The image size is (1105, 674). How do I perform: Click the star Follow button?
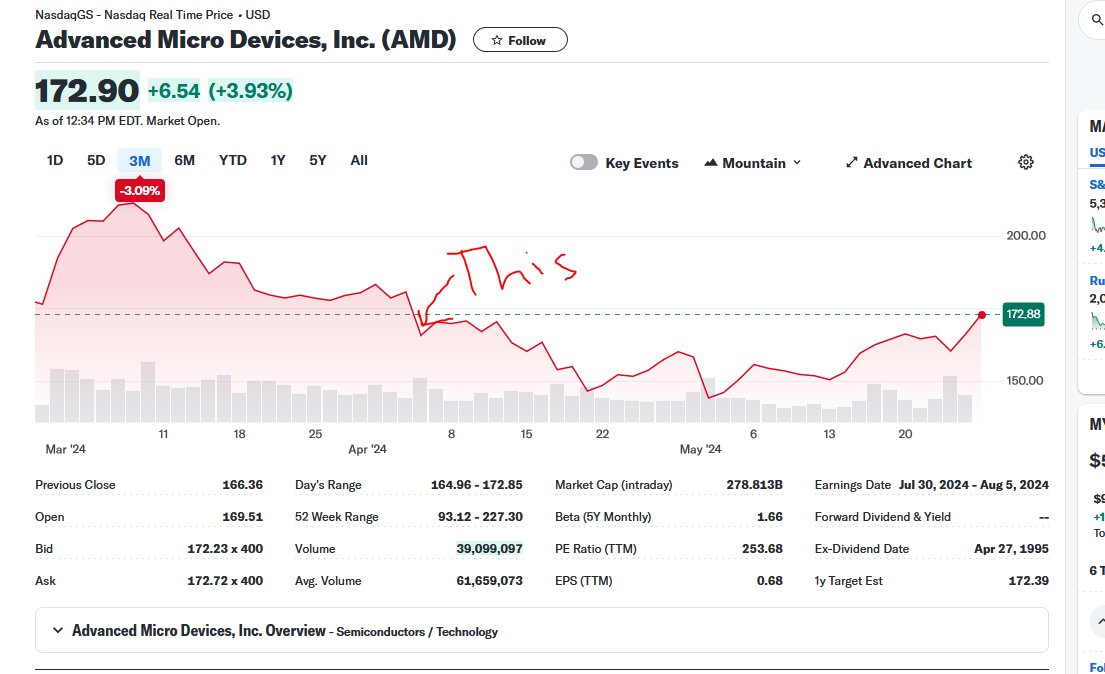[x=520, y=40]
